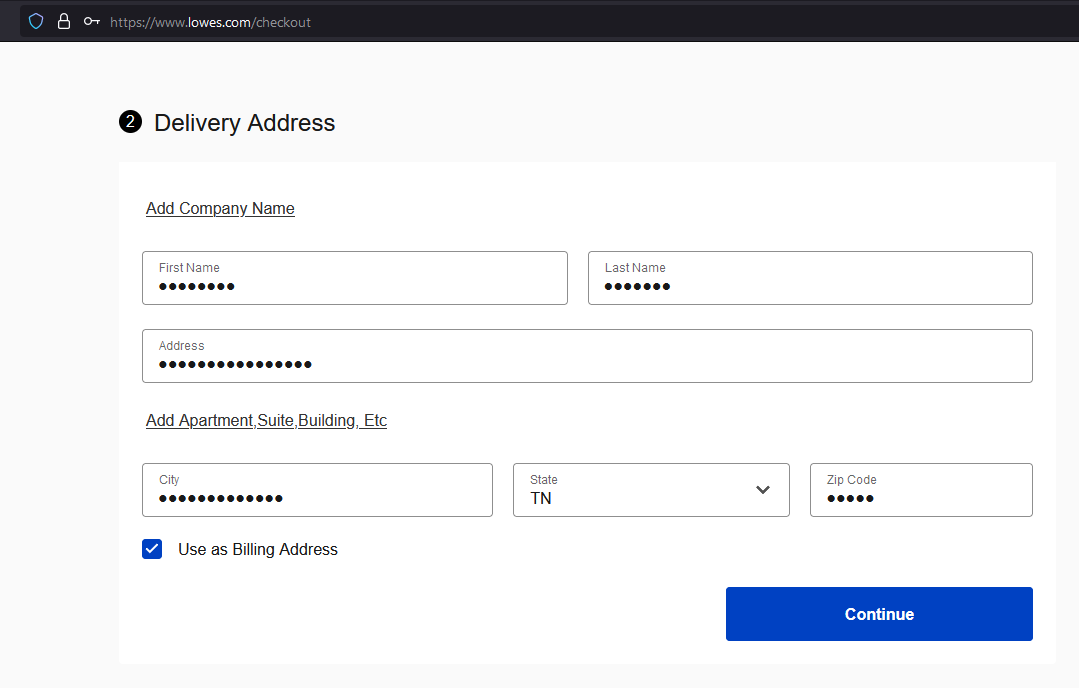
Task: Toggle the Use as Billing Address checkbox
Action: pos(152,549)
